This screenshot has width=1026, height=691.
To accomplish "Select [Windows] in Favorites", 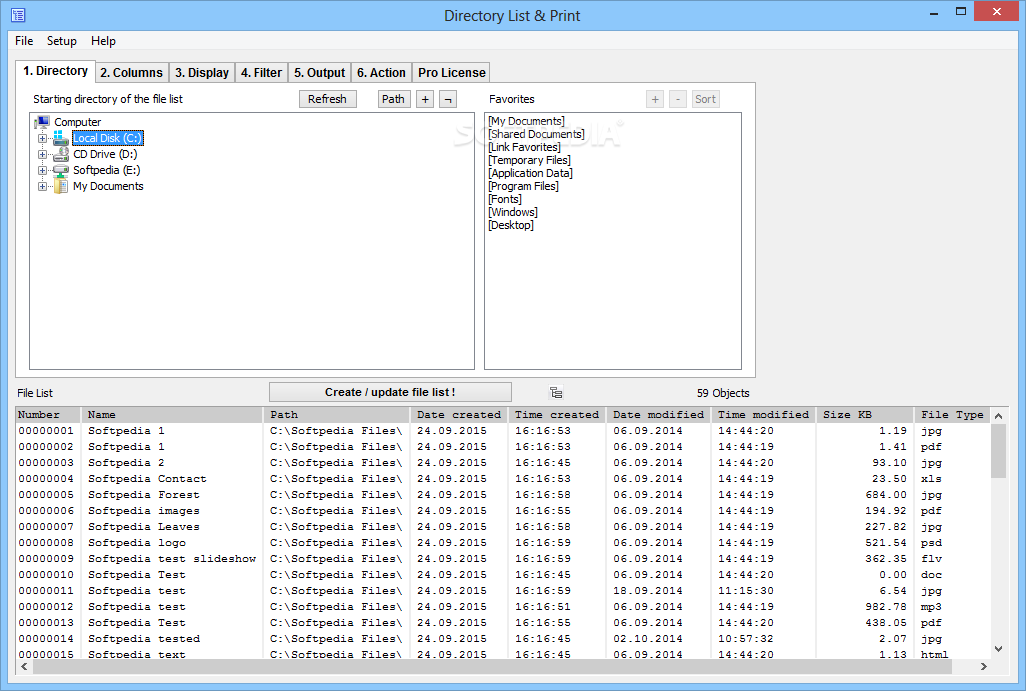I will [x=512, y=213].
